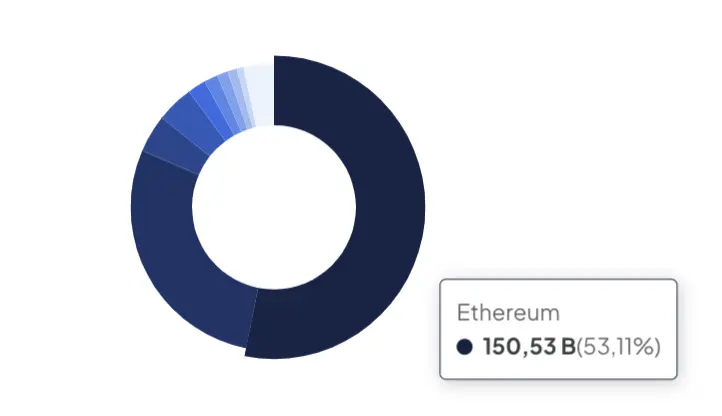Click the (53,11%) percentage label

point(618,346)
